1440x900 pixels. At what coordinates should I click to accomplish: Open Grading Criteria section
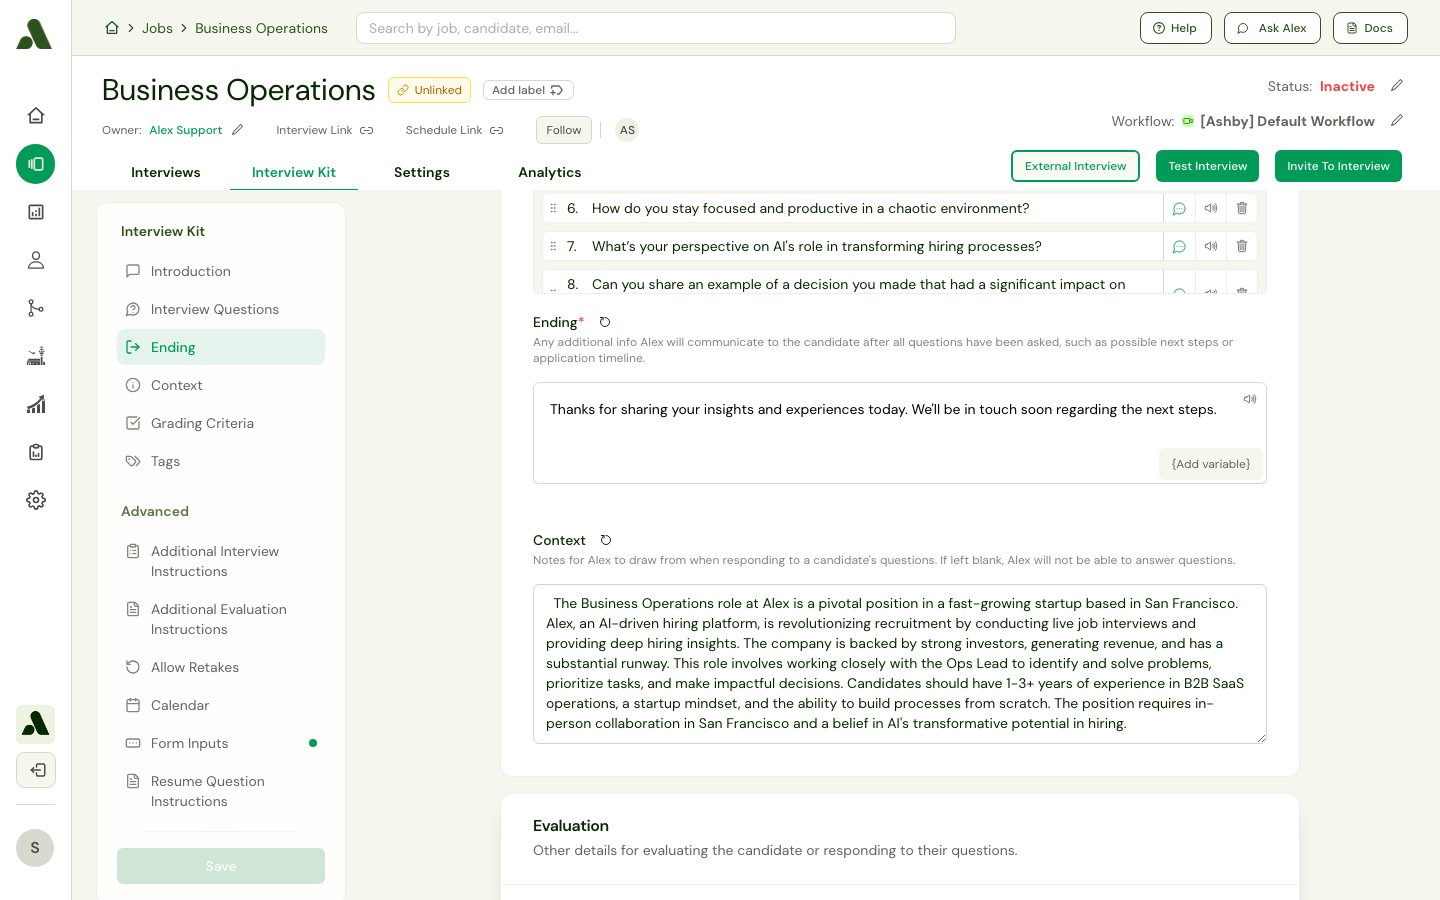pyautogui.click(x=221, y=423)
